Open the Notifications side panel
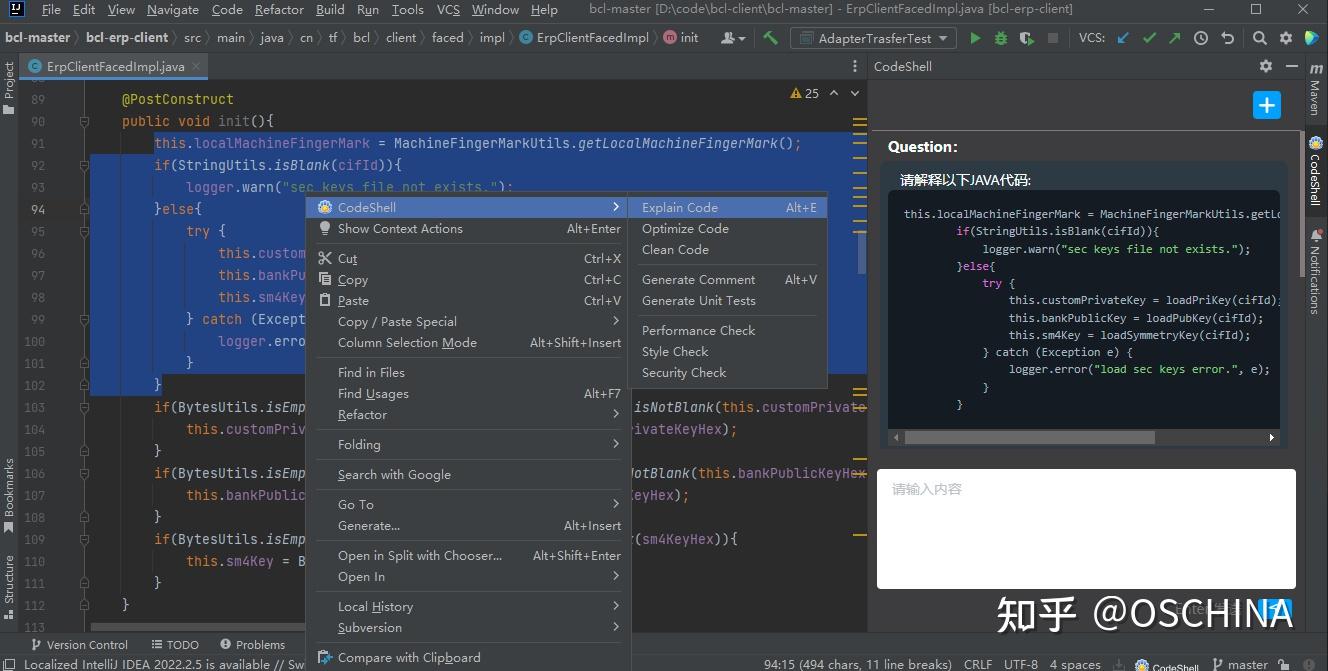 tap(1315, 273)
